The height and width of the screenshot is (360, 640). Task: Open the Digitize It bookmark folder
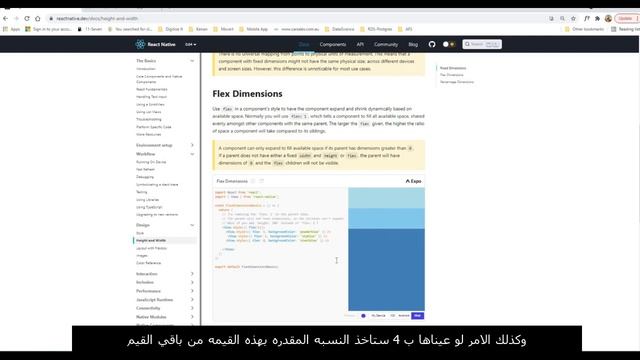pyautogui.click(x=171, y=29)
